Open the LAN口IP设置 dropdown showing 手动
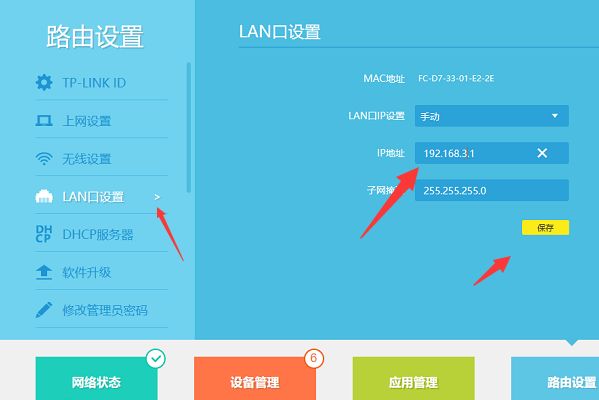 [x=492, y=116]
